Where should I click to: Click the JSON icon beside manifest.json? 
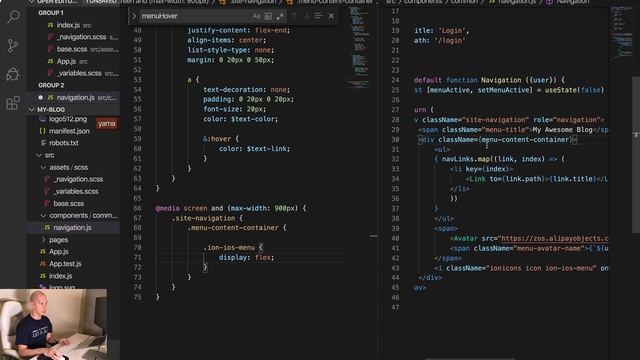(42, 131)
